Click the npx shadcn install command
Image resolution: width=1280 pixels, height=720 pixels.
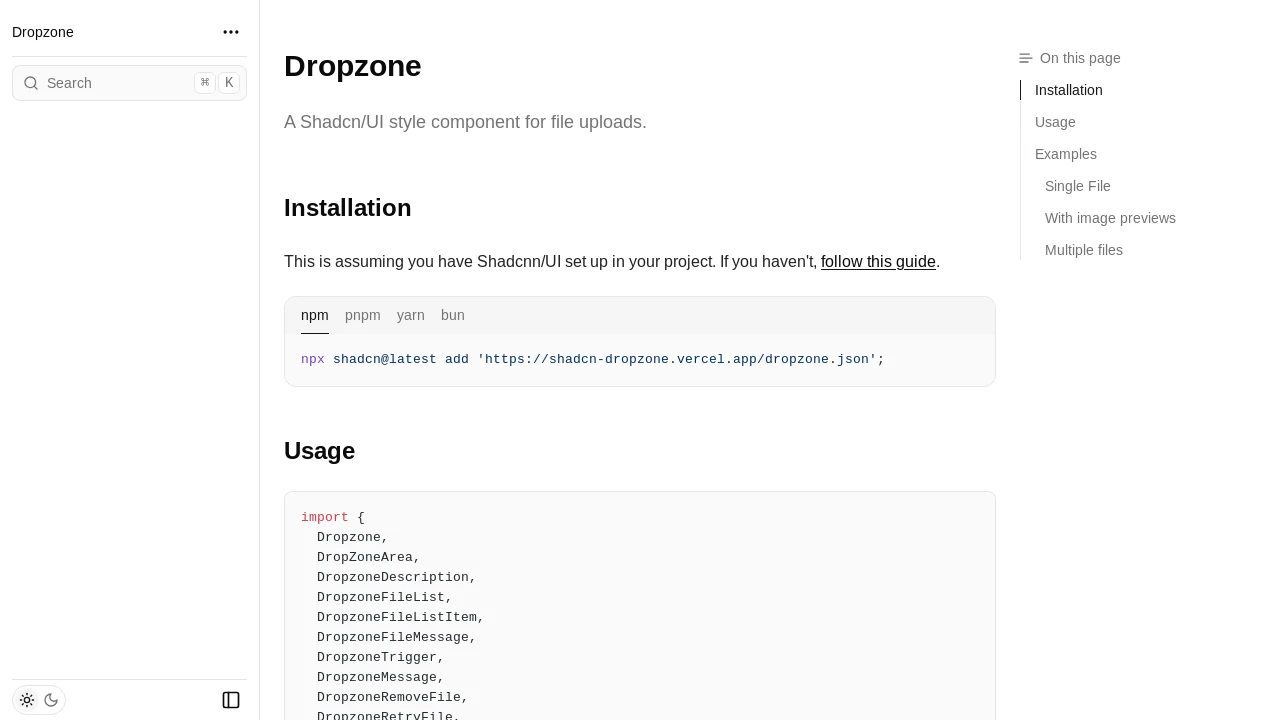click(x=593, y=359)
